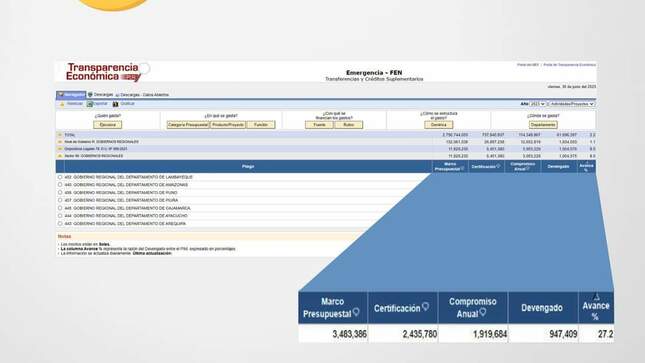Viewport: 645px width, 363px height.
Task: Select Gobierno Regional de Puno radio button
Action: pyautogui.click(x=60, y=193)
